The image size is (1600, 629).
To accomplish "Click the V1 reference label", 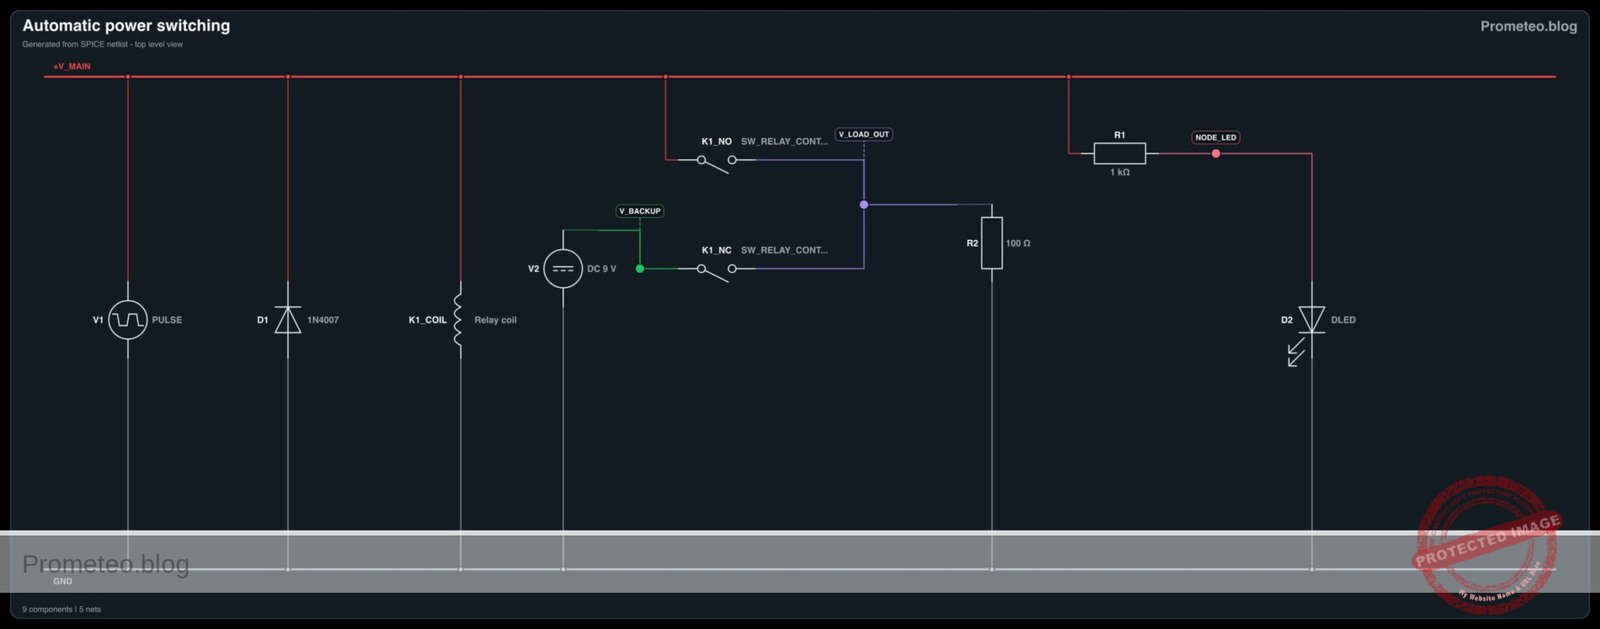I will pos(98,320).
